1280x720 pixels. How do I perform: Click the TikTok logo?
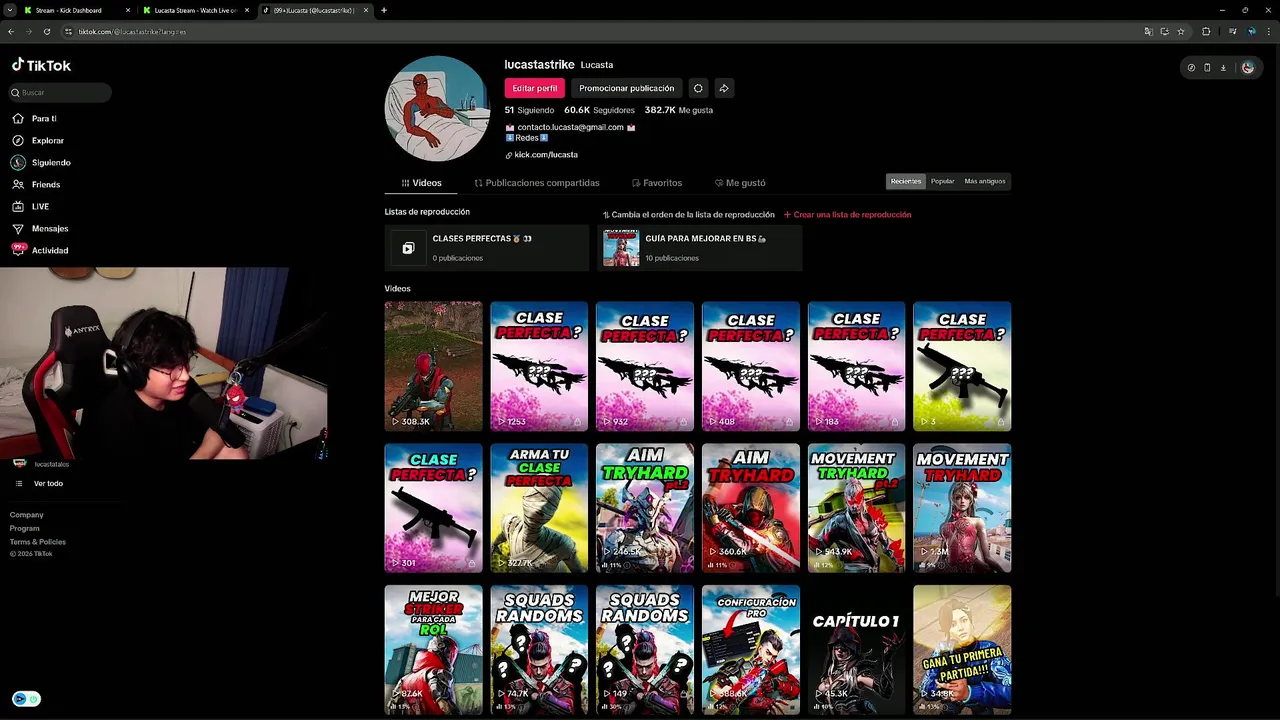[41, 65]
